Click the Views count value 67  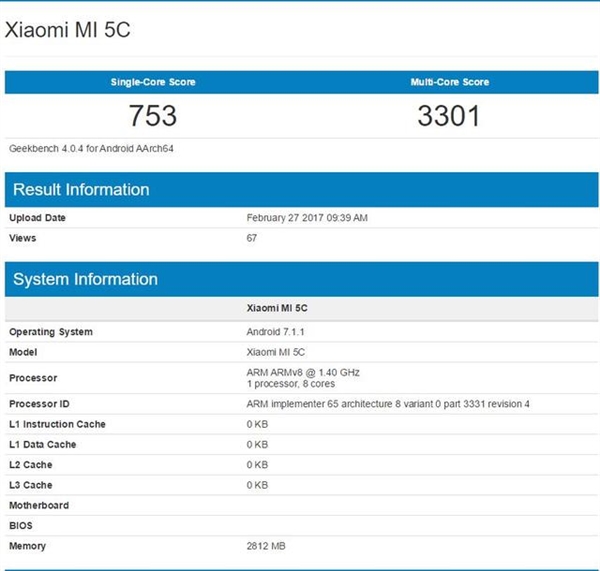[x=252, y=238]
